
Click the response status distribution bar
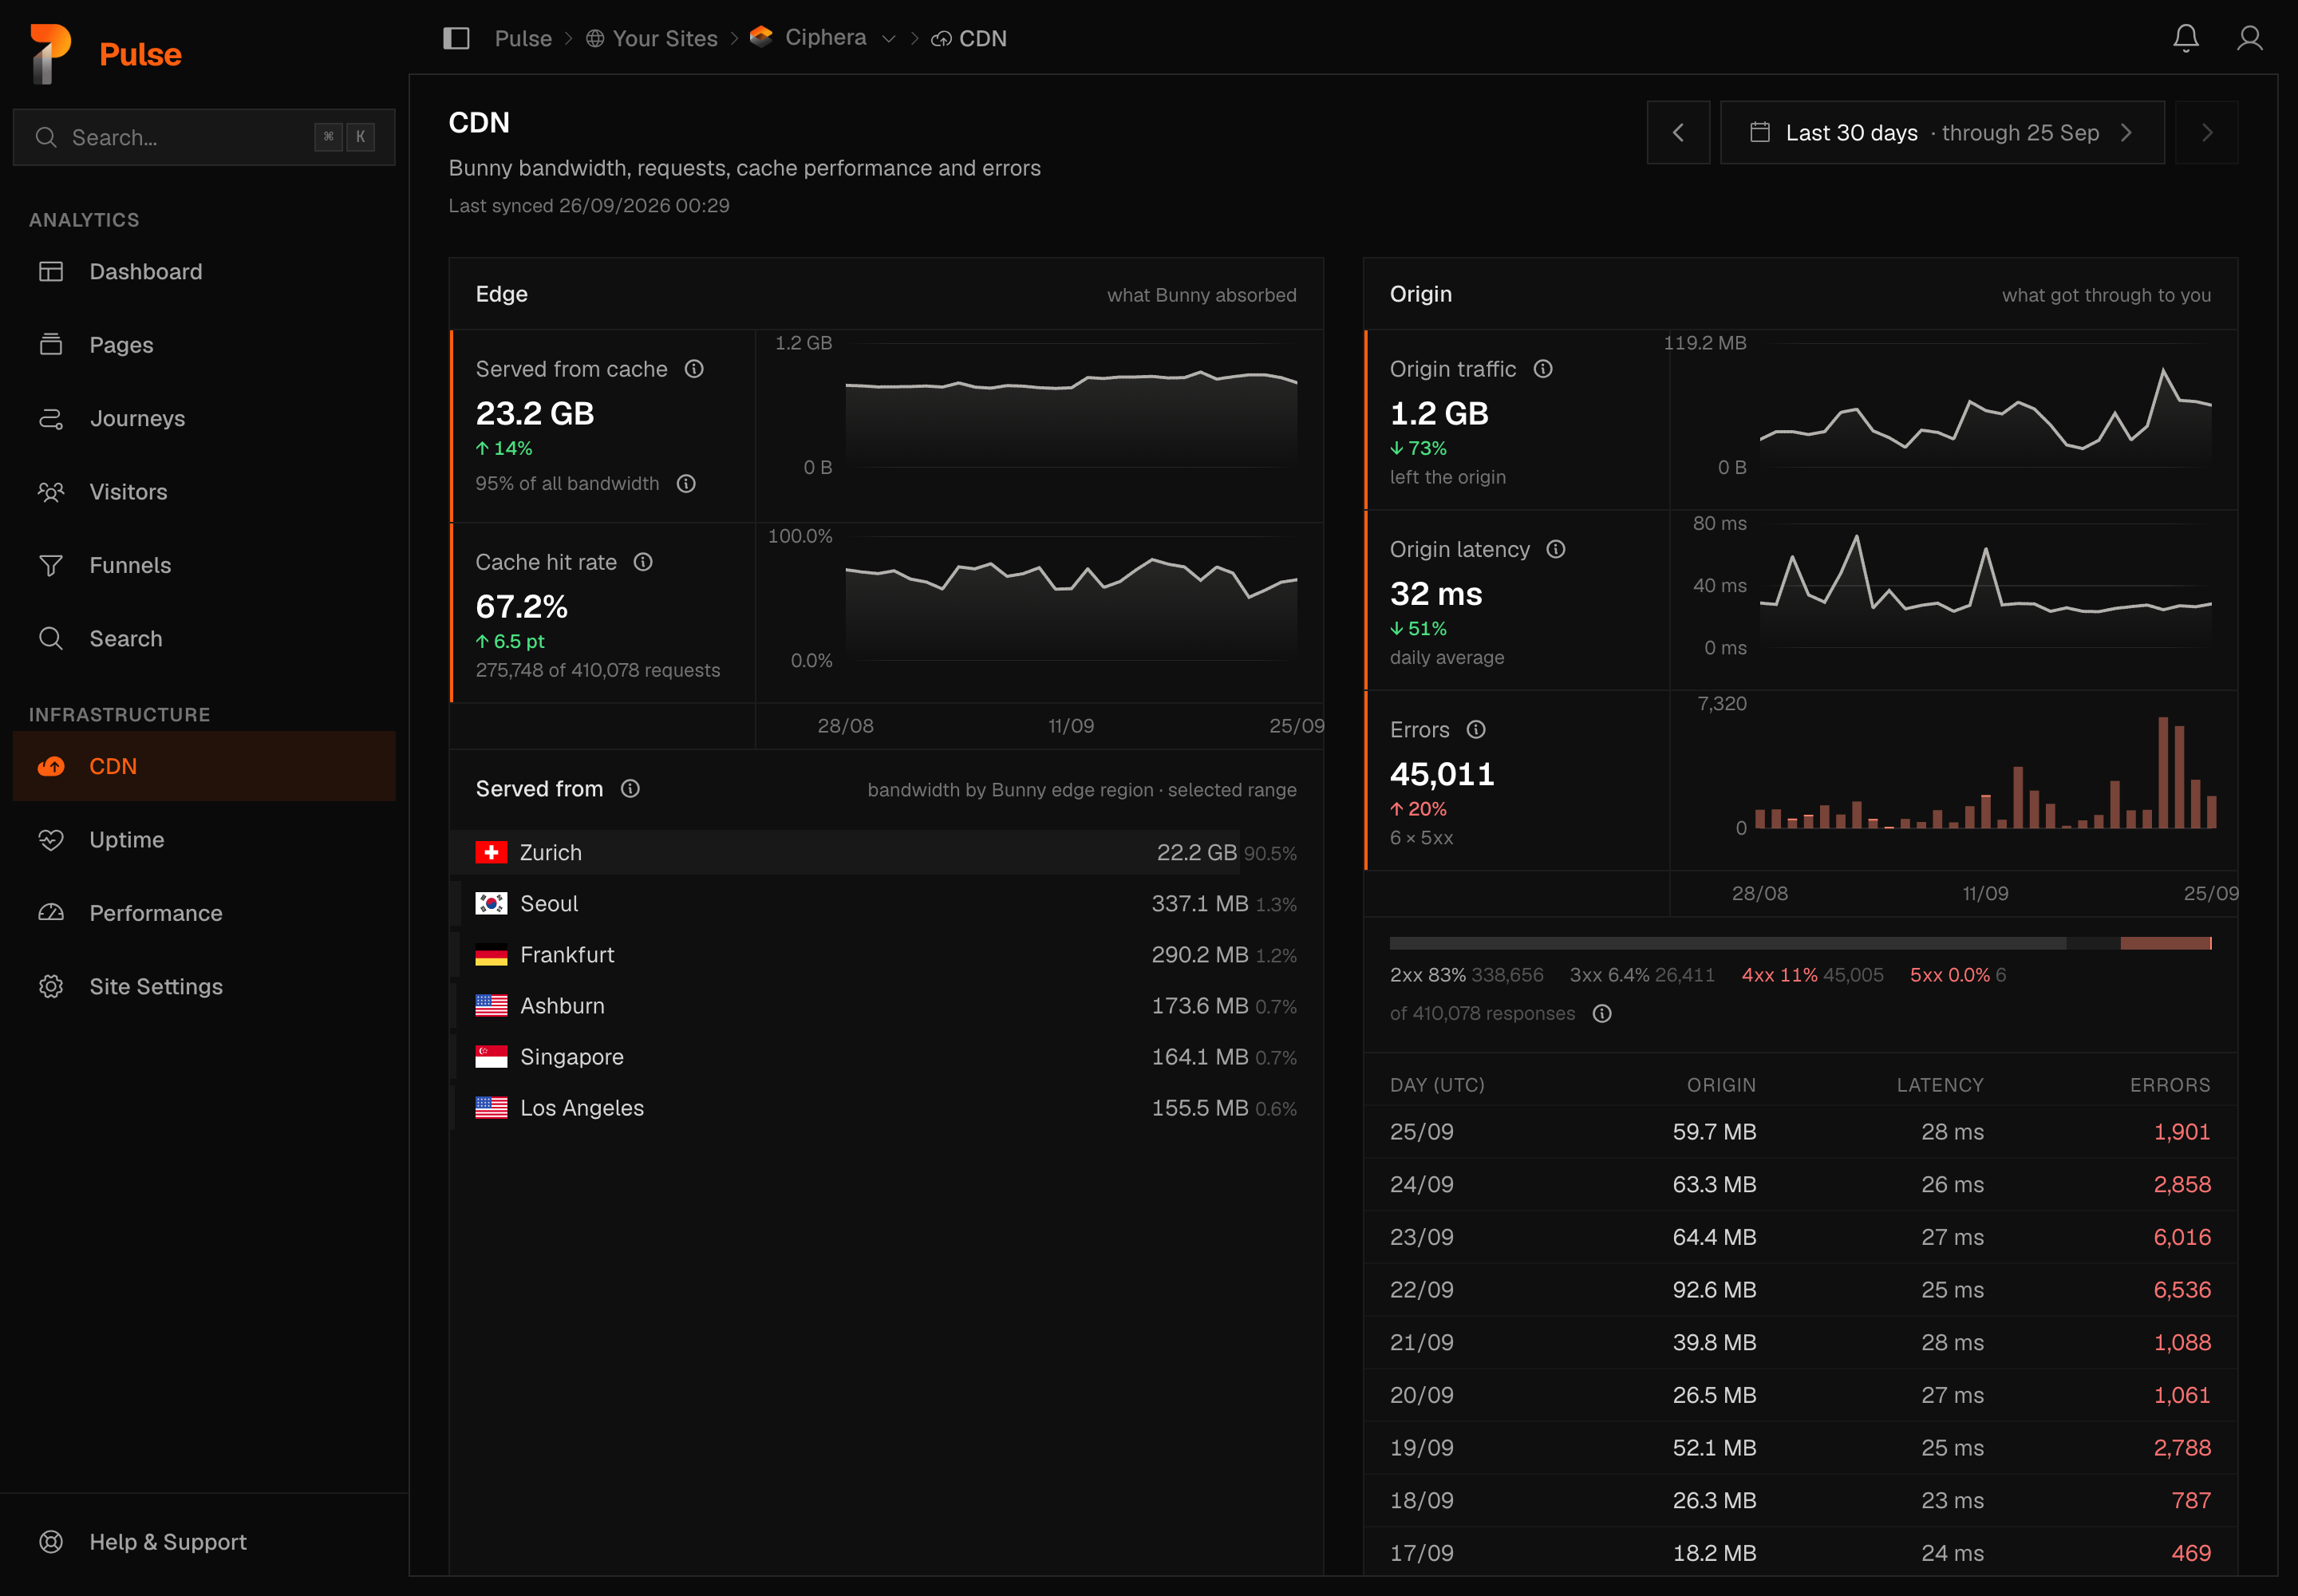click(x=1800, y=943)
